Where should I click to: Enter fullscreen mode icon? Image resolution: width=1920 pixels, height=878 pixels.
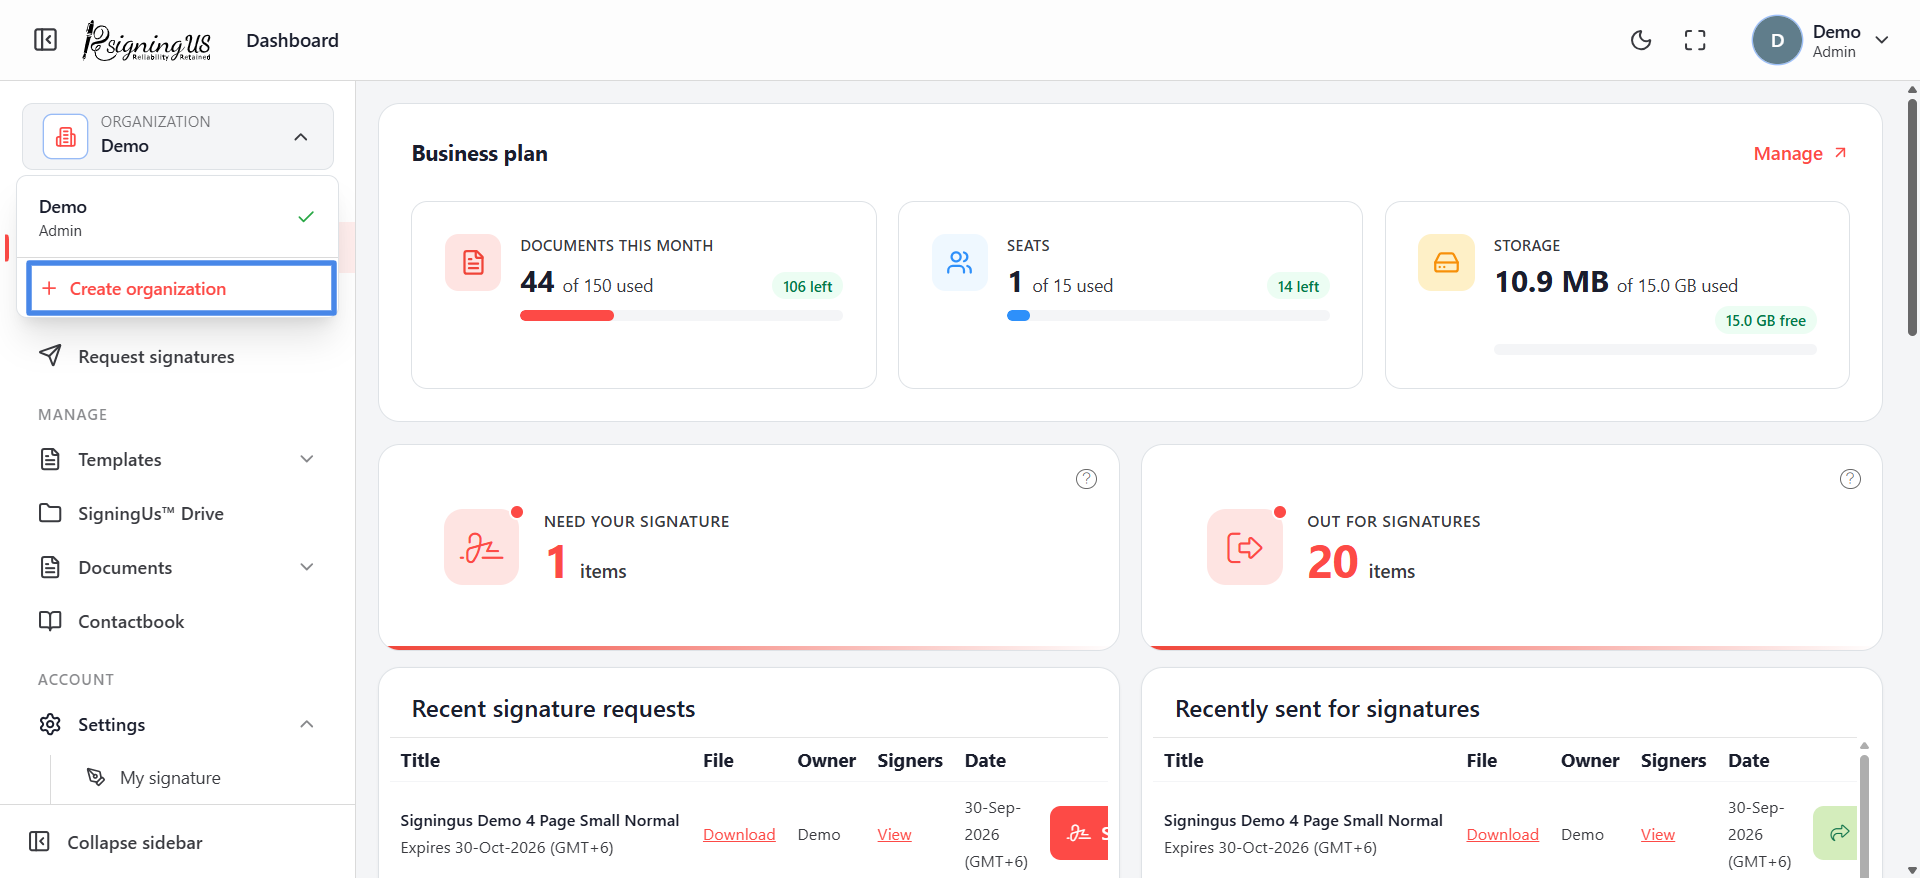pos(1695,40)
